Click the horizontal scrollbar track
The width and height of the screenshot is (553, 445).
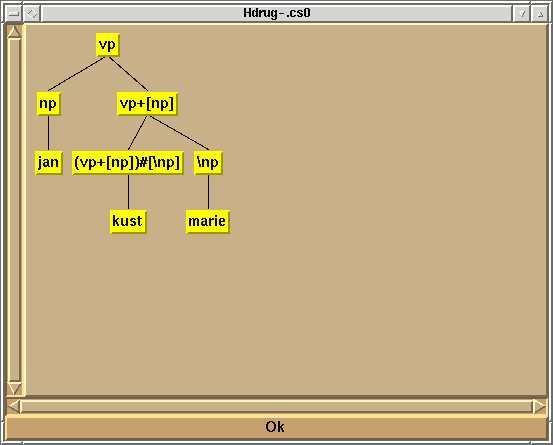pos(276,407)
